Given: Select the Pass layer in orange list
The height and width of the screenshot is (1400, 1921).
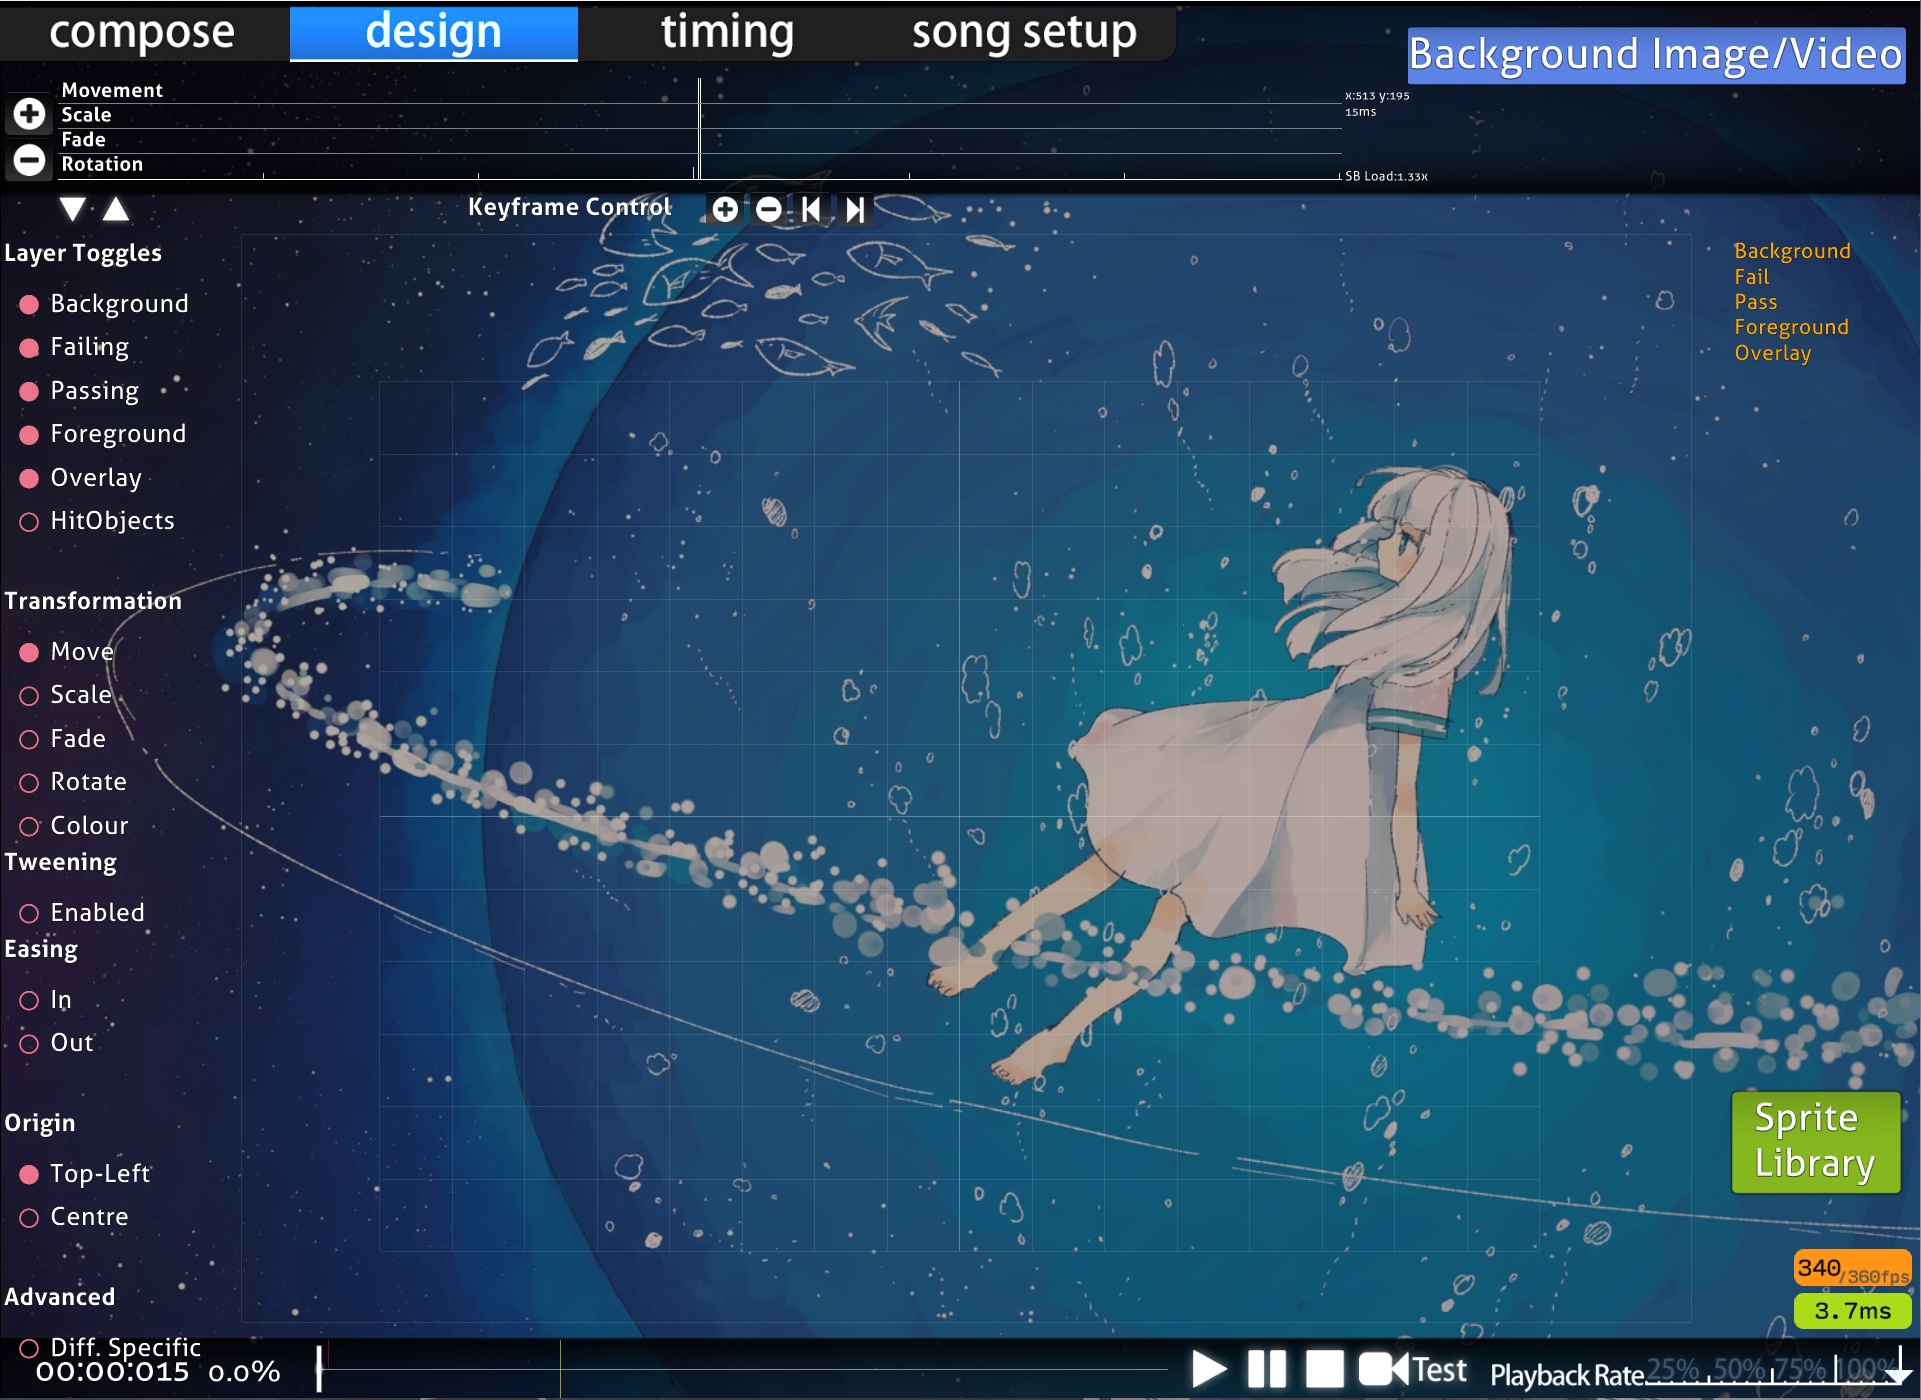Looking at the screenshot, I should point(1756,302).
